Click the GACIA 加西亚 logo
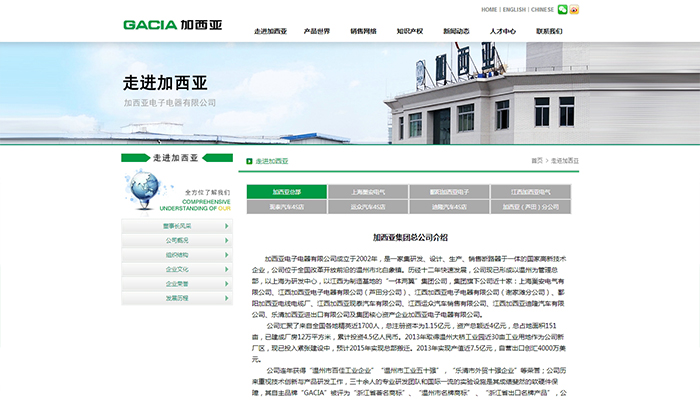Screen dimensions: 700x400 coord(172,25)
